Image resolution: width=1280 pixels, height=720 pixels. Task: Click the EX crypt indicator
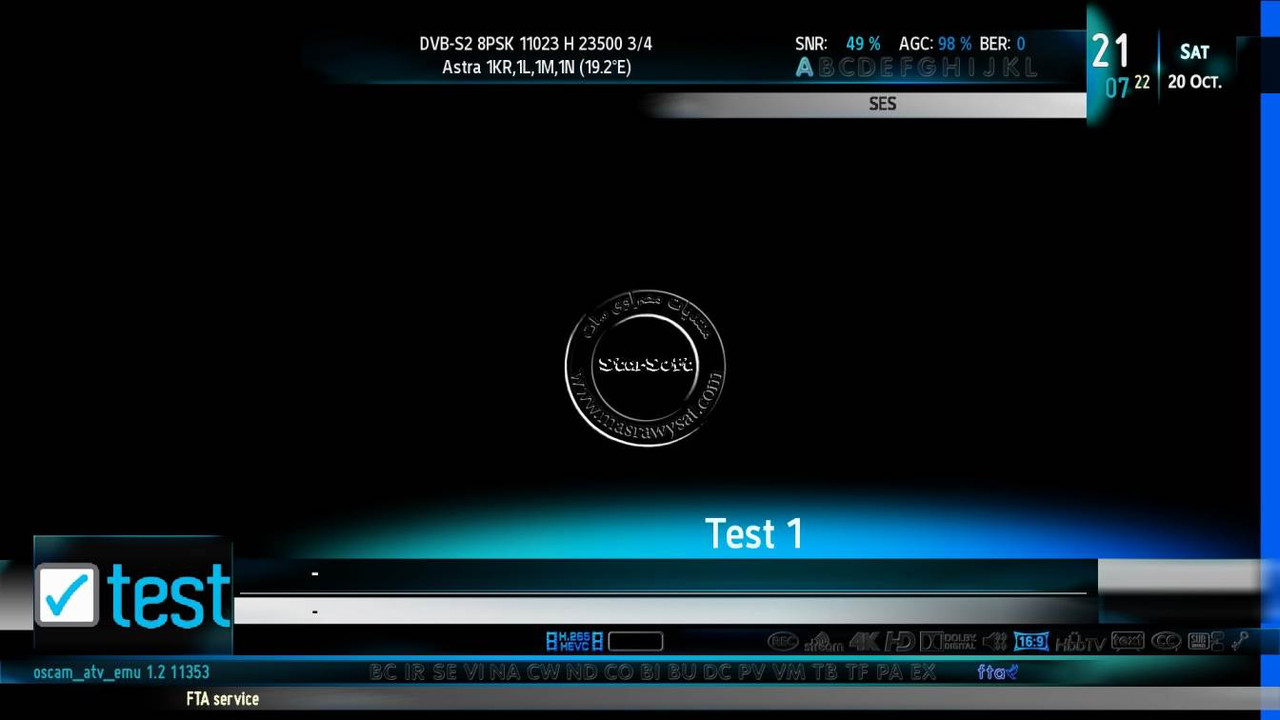coord(924,672)
